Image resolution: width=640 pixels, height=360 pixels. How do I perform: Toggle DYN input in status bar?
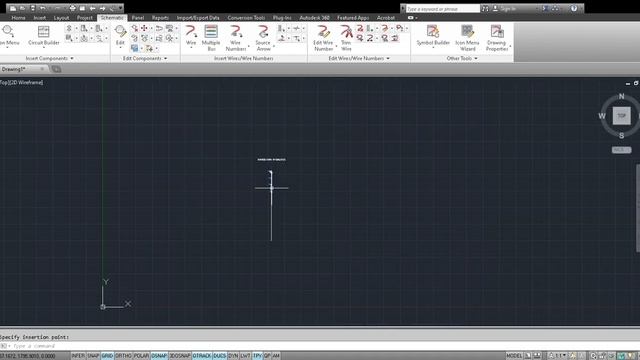coord(233,356)
